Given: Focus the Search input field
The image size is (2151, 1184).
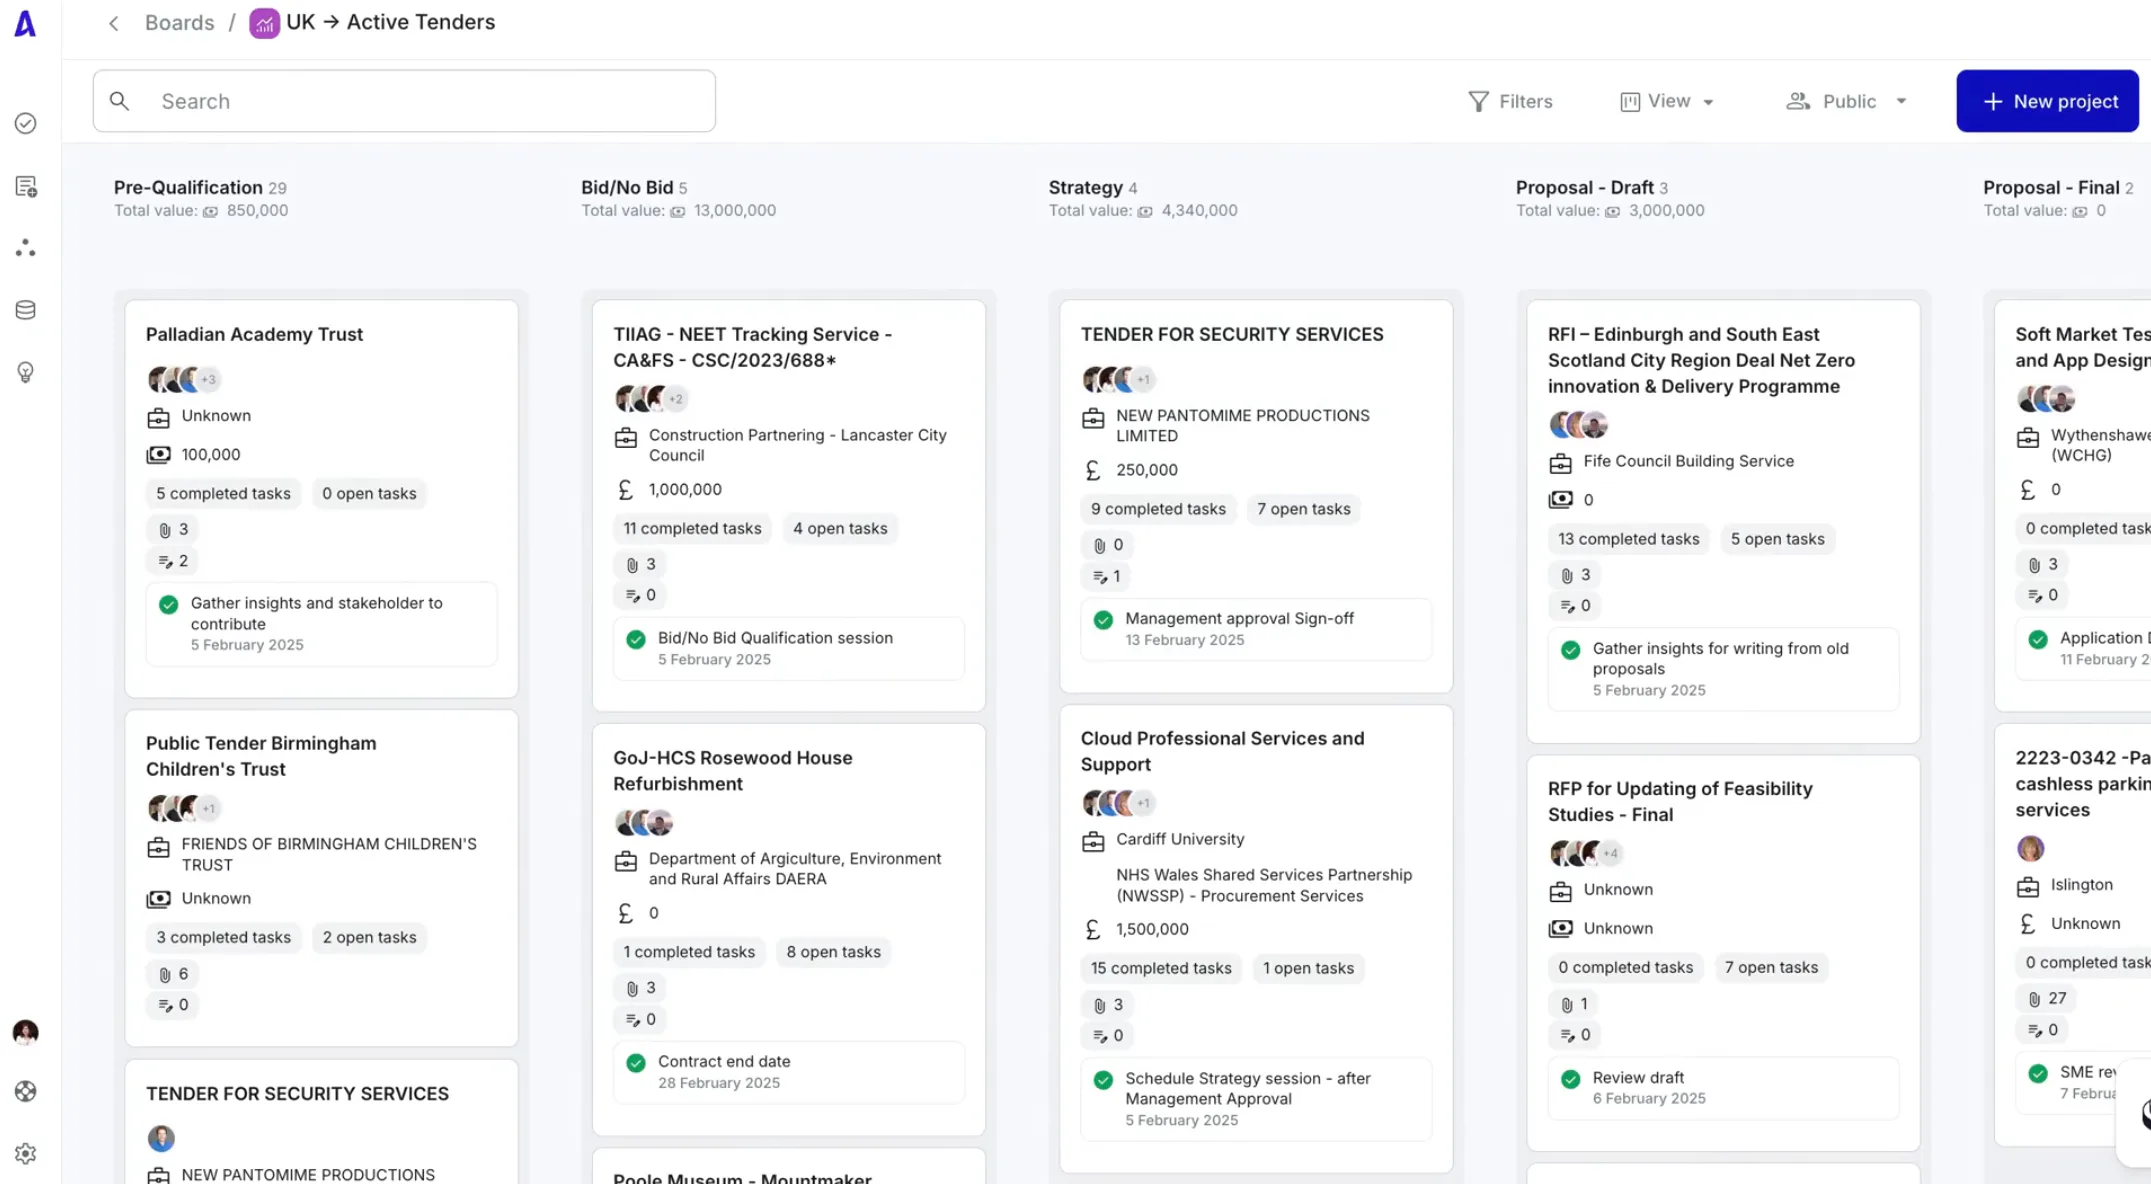Looking at the screenshot, I should point(404,101).
